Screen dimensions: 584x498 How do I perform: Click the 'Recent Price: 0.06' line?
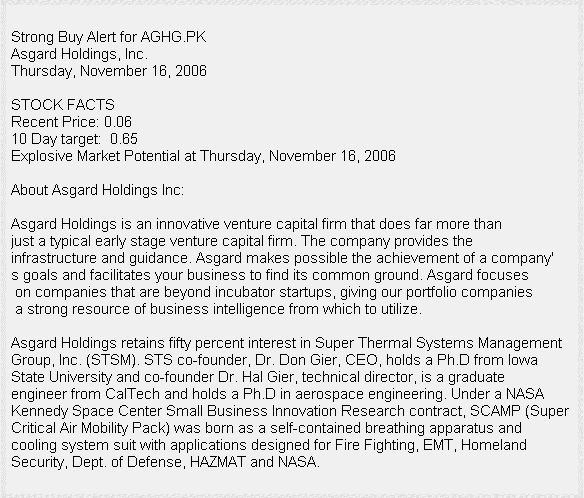tap(72, 122)
